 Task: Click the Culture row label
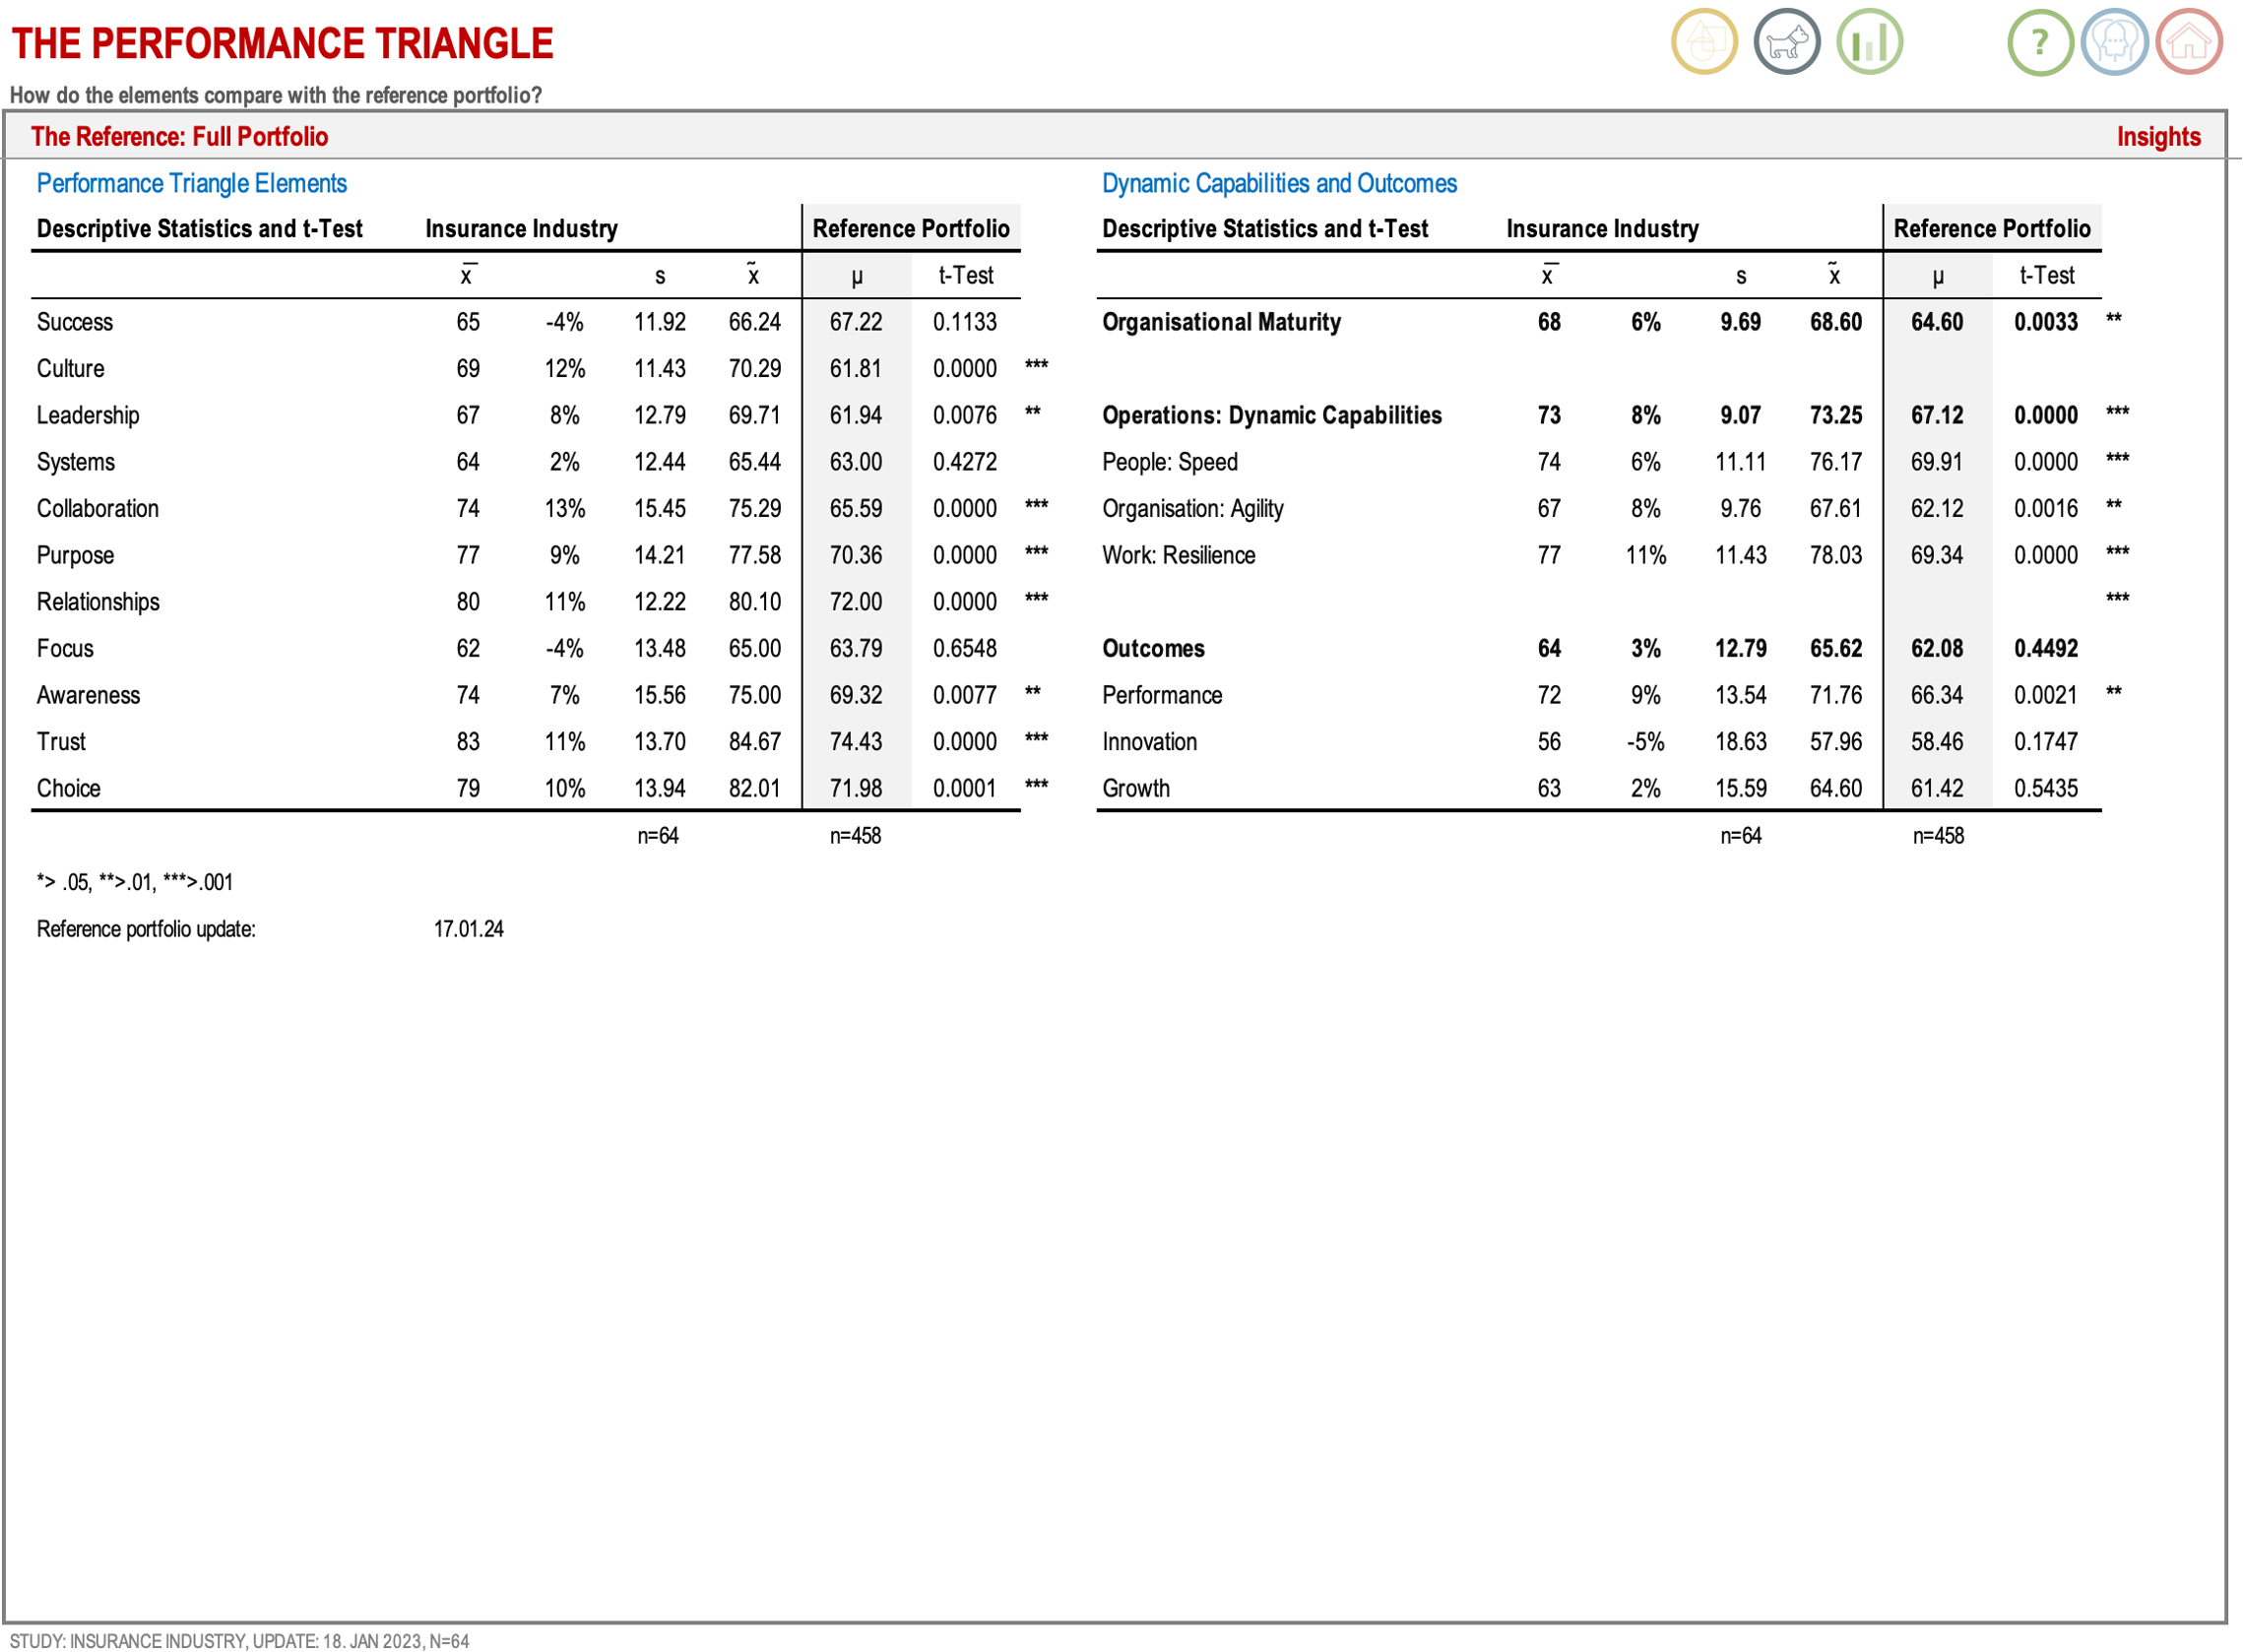tap(71, 369)
